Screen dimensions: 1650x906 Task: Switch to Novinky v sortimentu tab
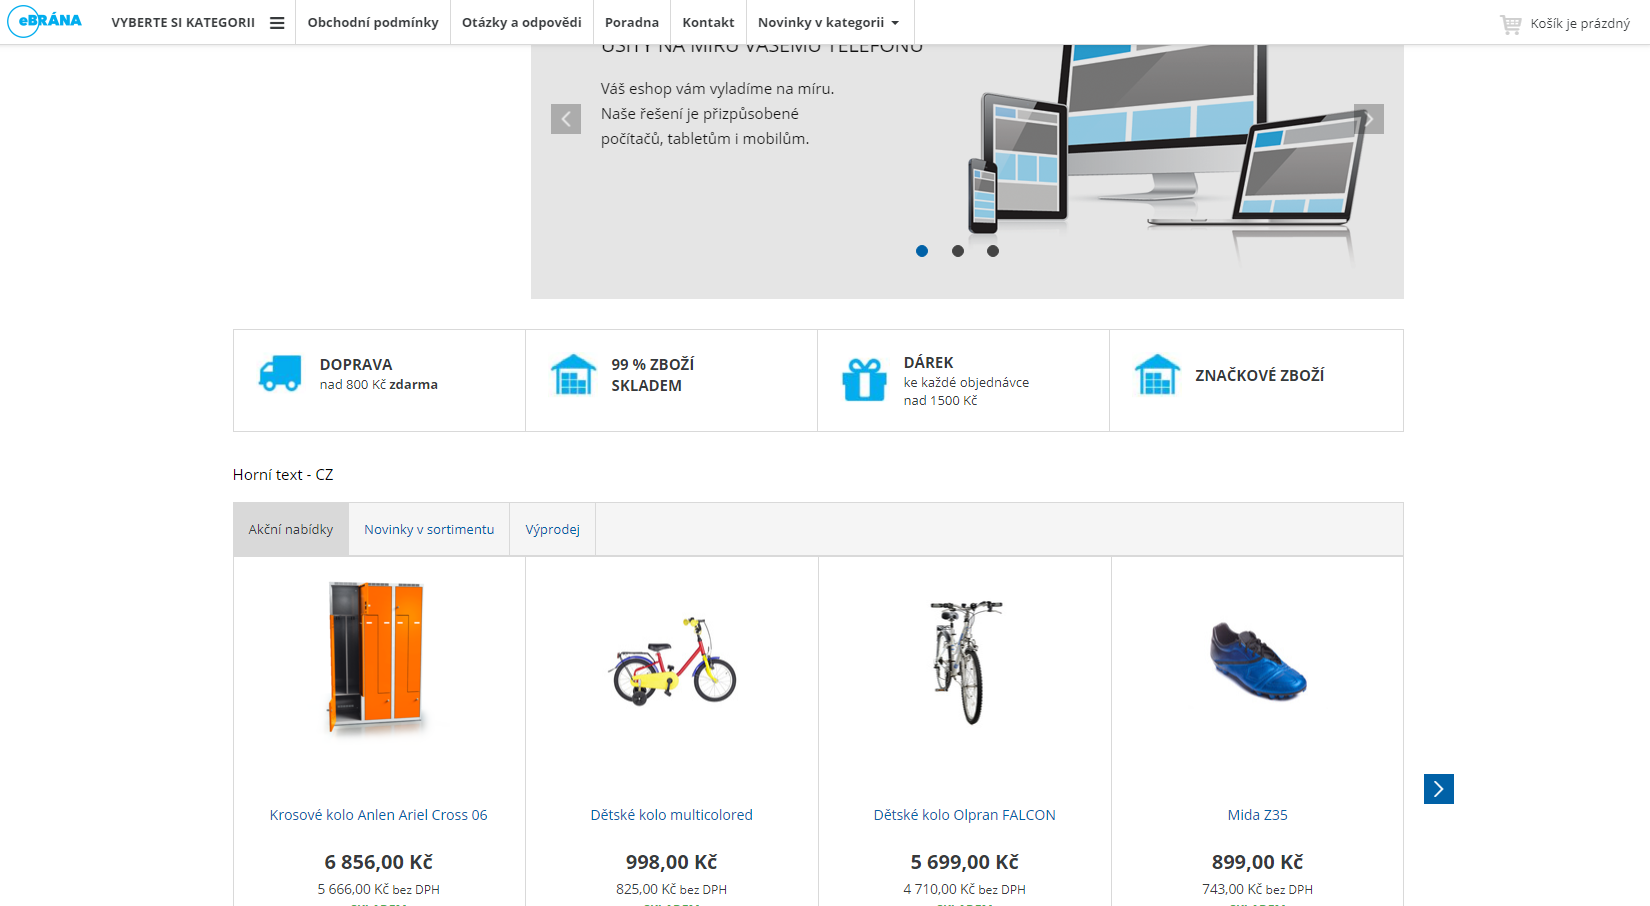coord(429,529)
